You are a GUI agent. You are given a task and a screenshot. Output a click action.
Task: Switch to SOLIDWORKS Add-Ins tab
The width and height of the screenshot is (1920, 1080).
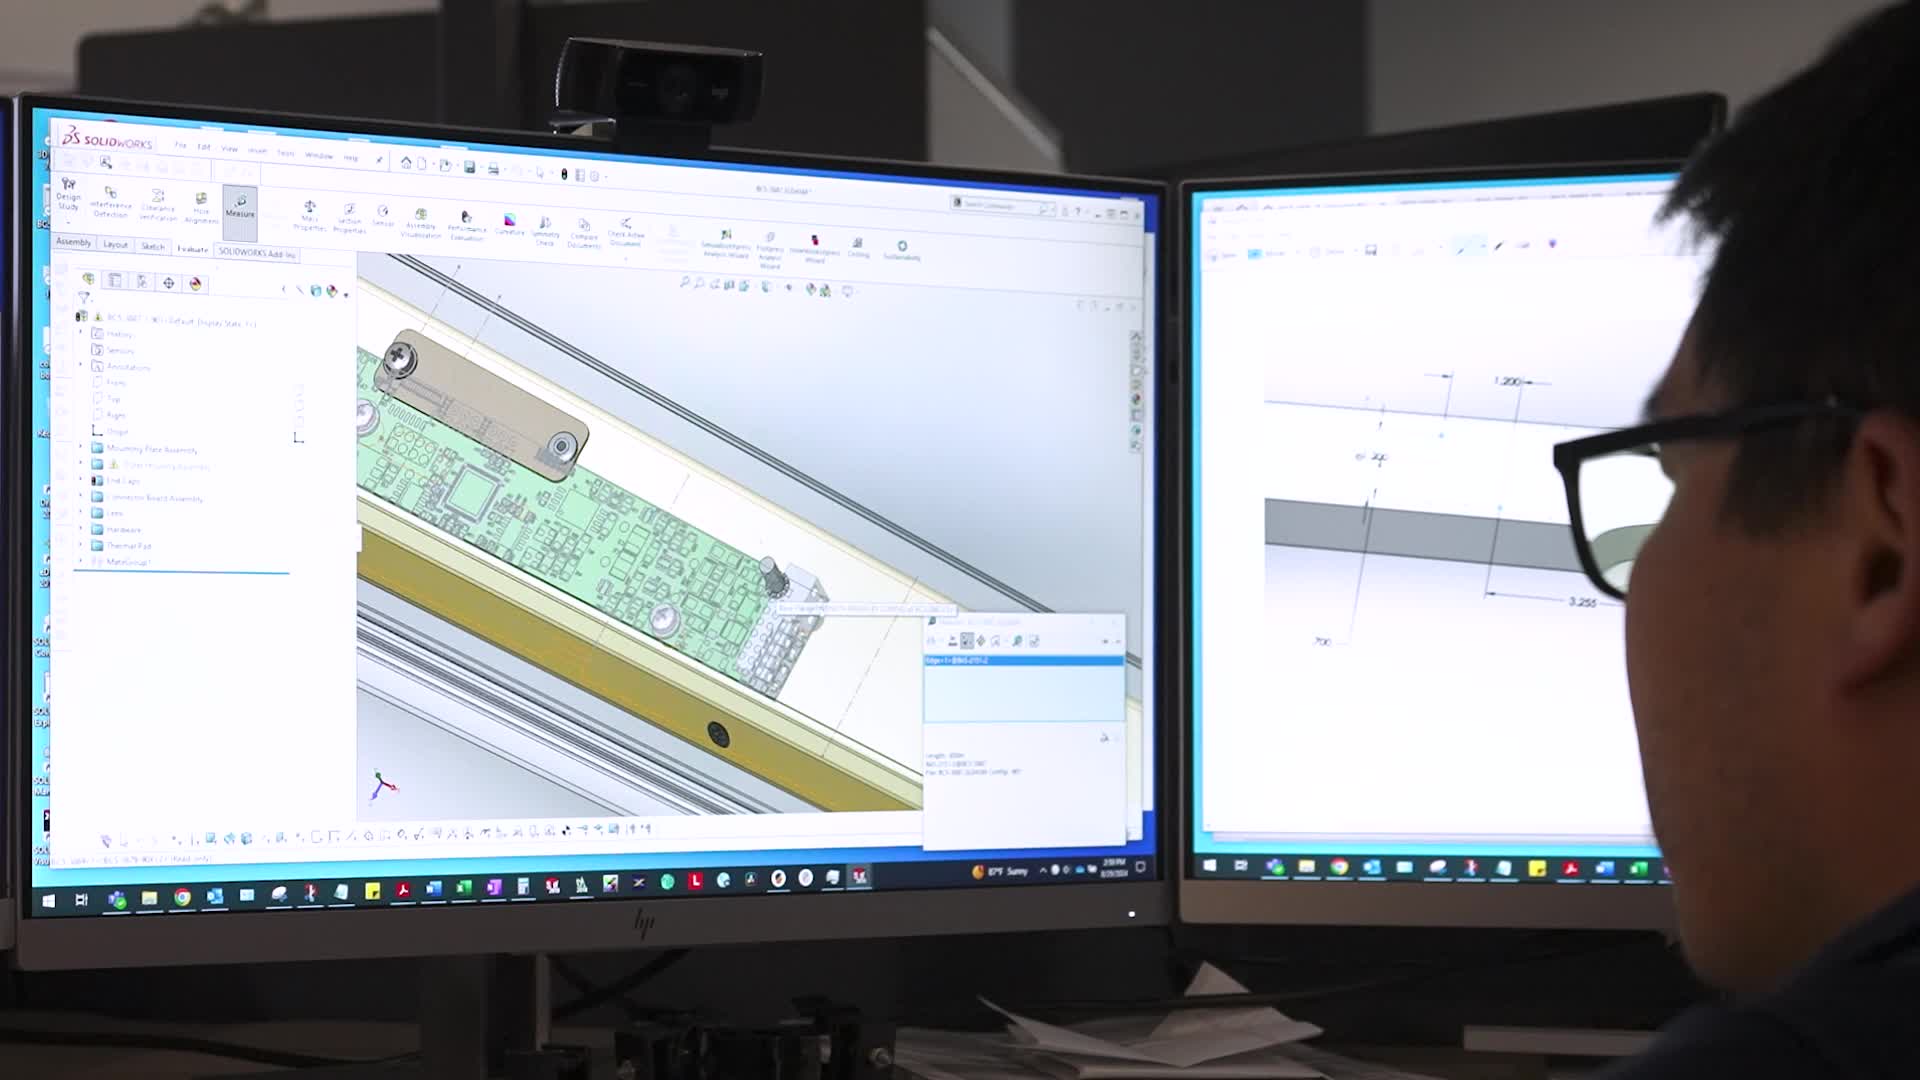(x=257, y=253)
